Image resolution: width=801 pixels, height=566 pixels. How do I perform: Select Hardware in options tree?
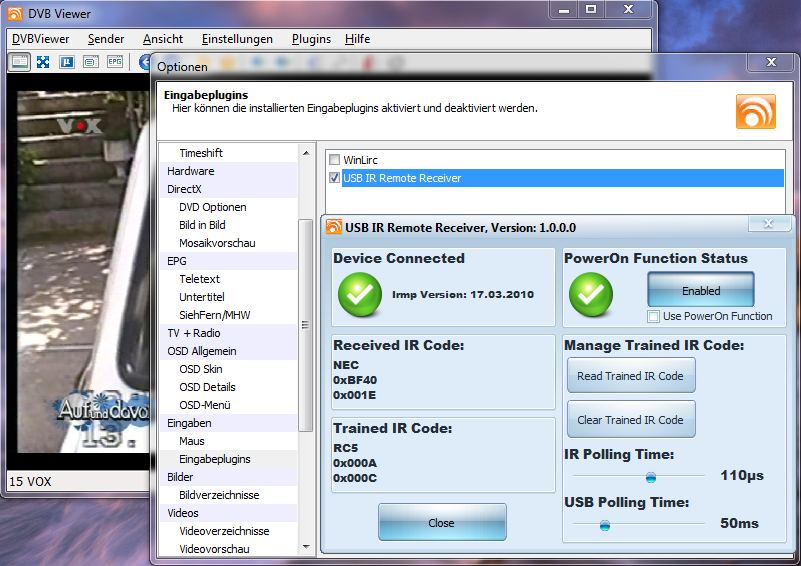pos(191,171)
